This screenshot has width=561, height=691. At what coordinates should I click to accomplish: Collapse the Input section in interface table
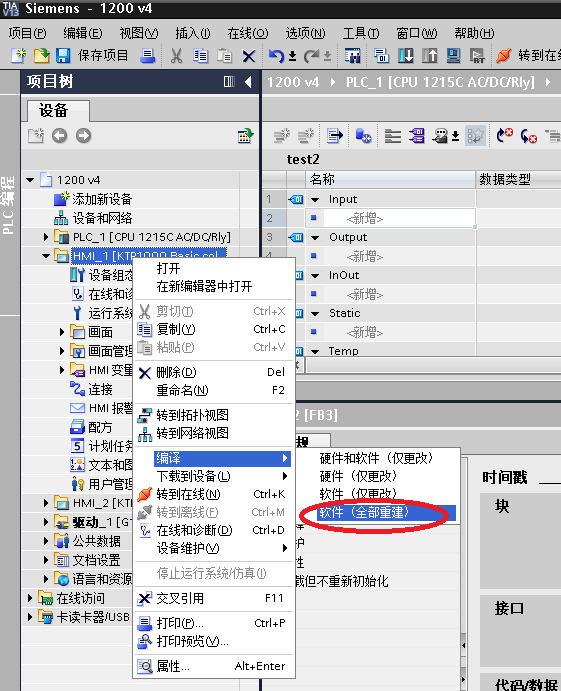coord(315,200)
